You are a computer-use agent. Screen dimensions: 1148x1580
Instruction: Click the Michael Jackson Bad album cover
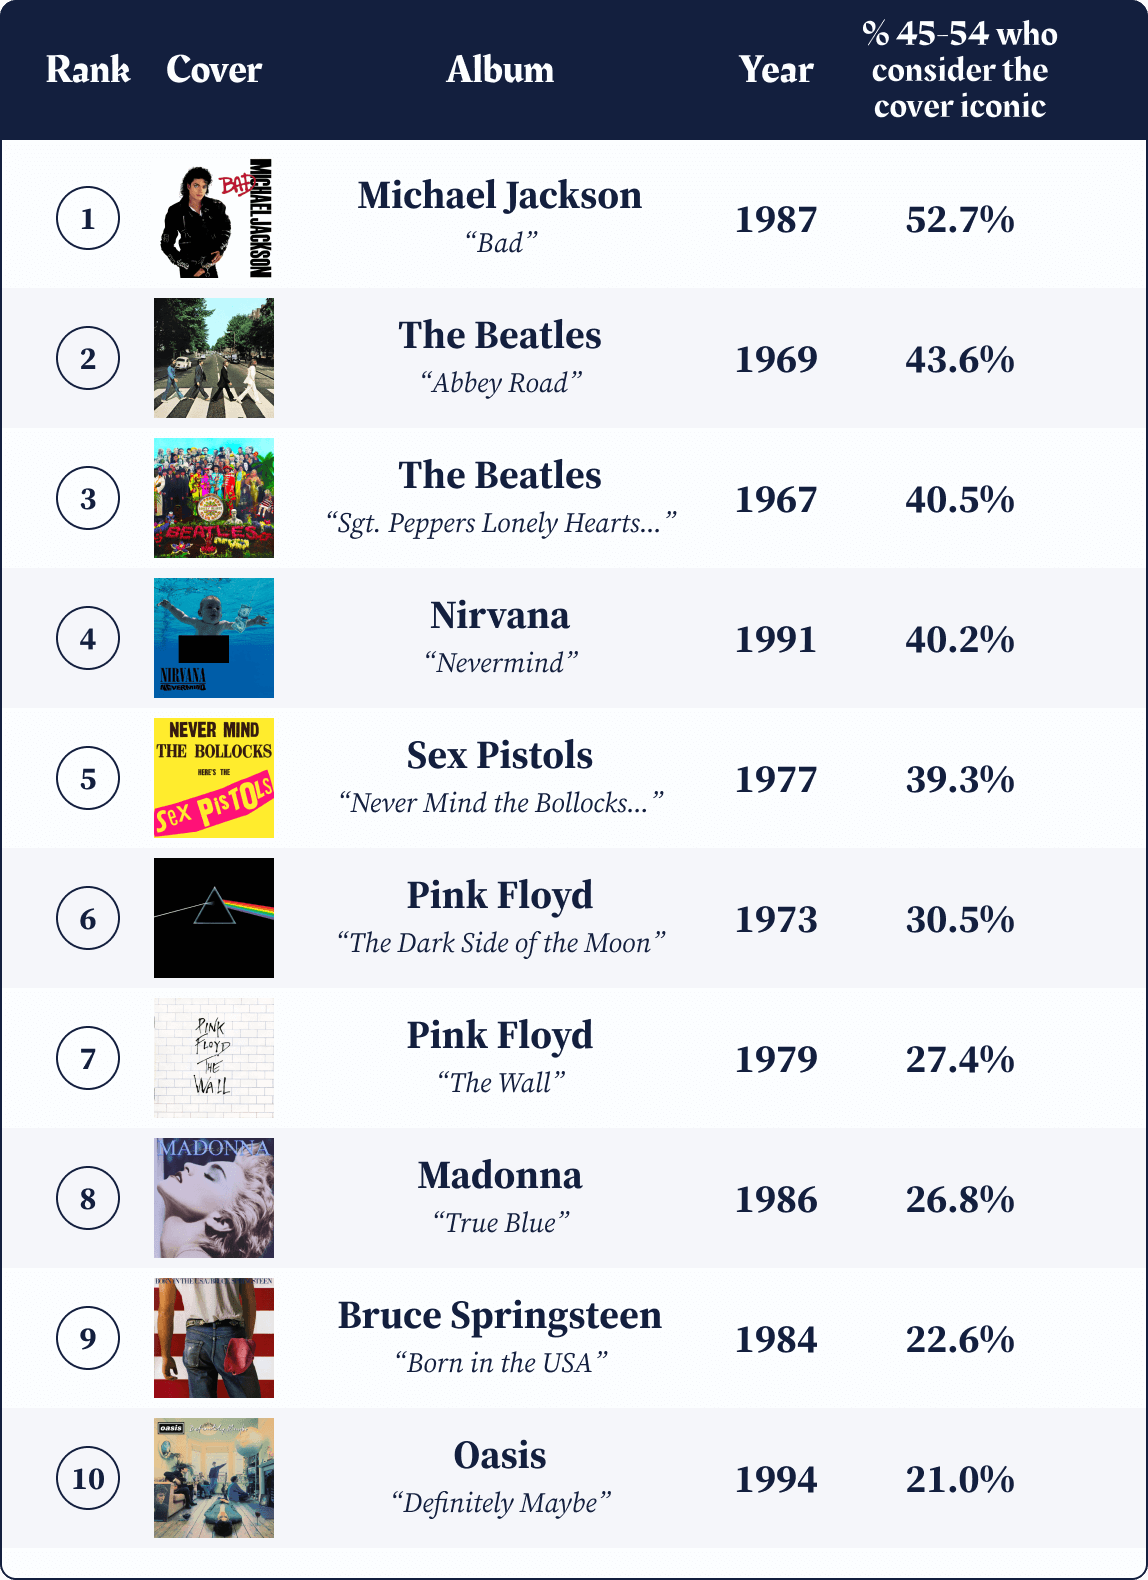pos(214,218)
